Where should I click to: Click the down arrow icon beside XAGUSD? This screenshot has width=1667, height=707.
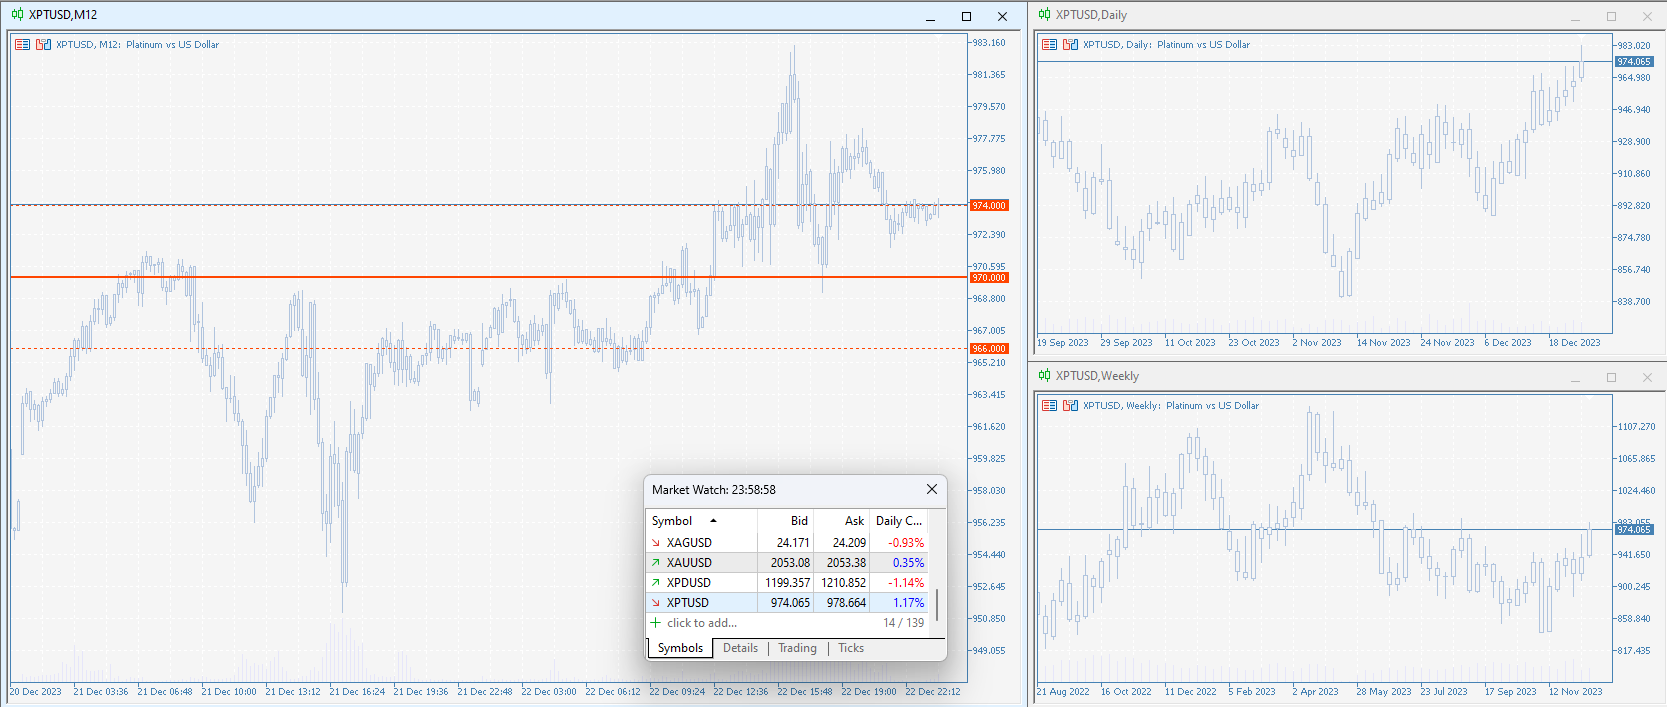coord(656,543)
